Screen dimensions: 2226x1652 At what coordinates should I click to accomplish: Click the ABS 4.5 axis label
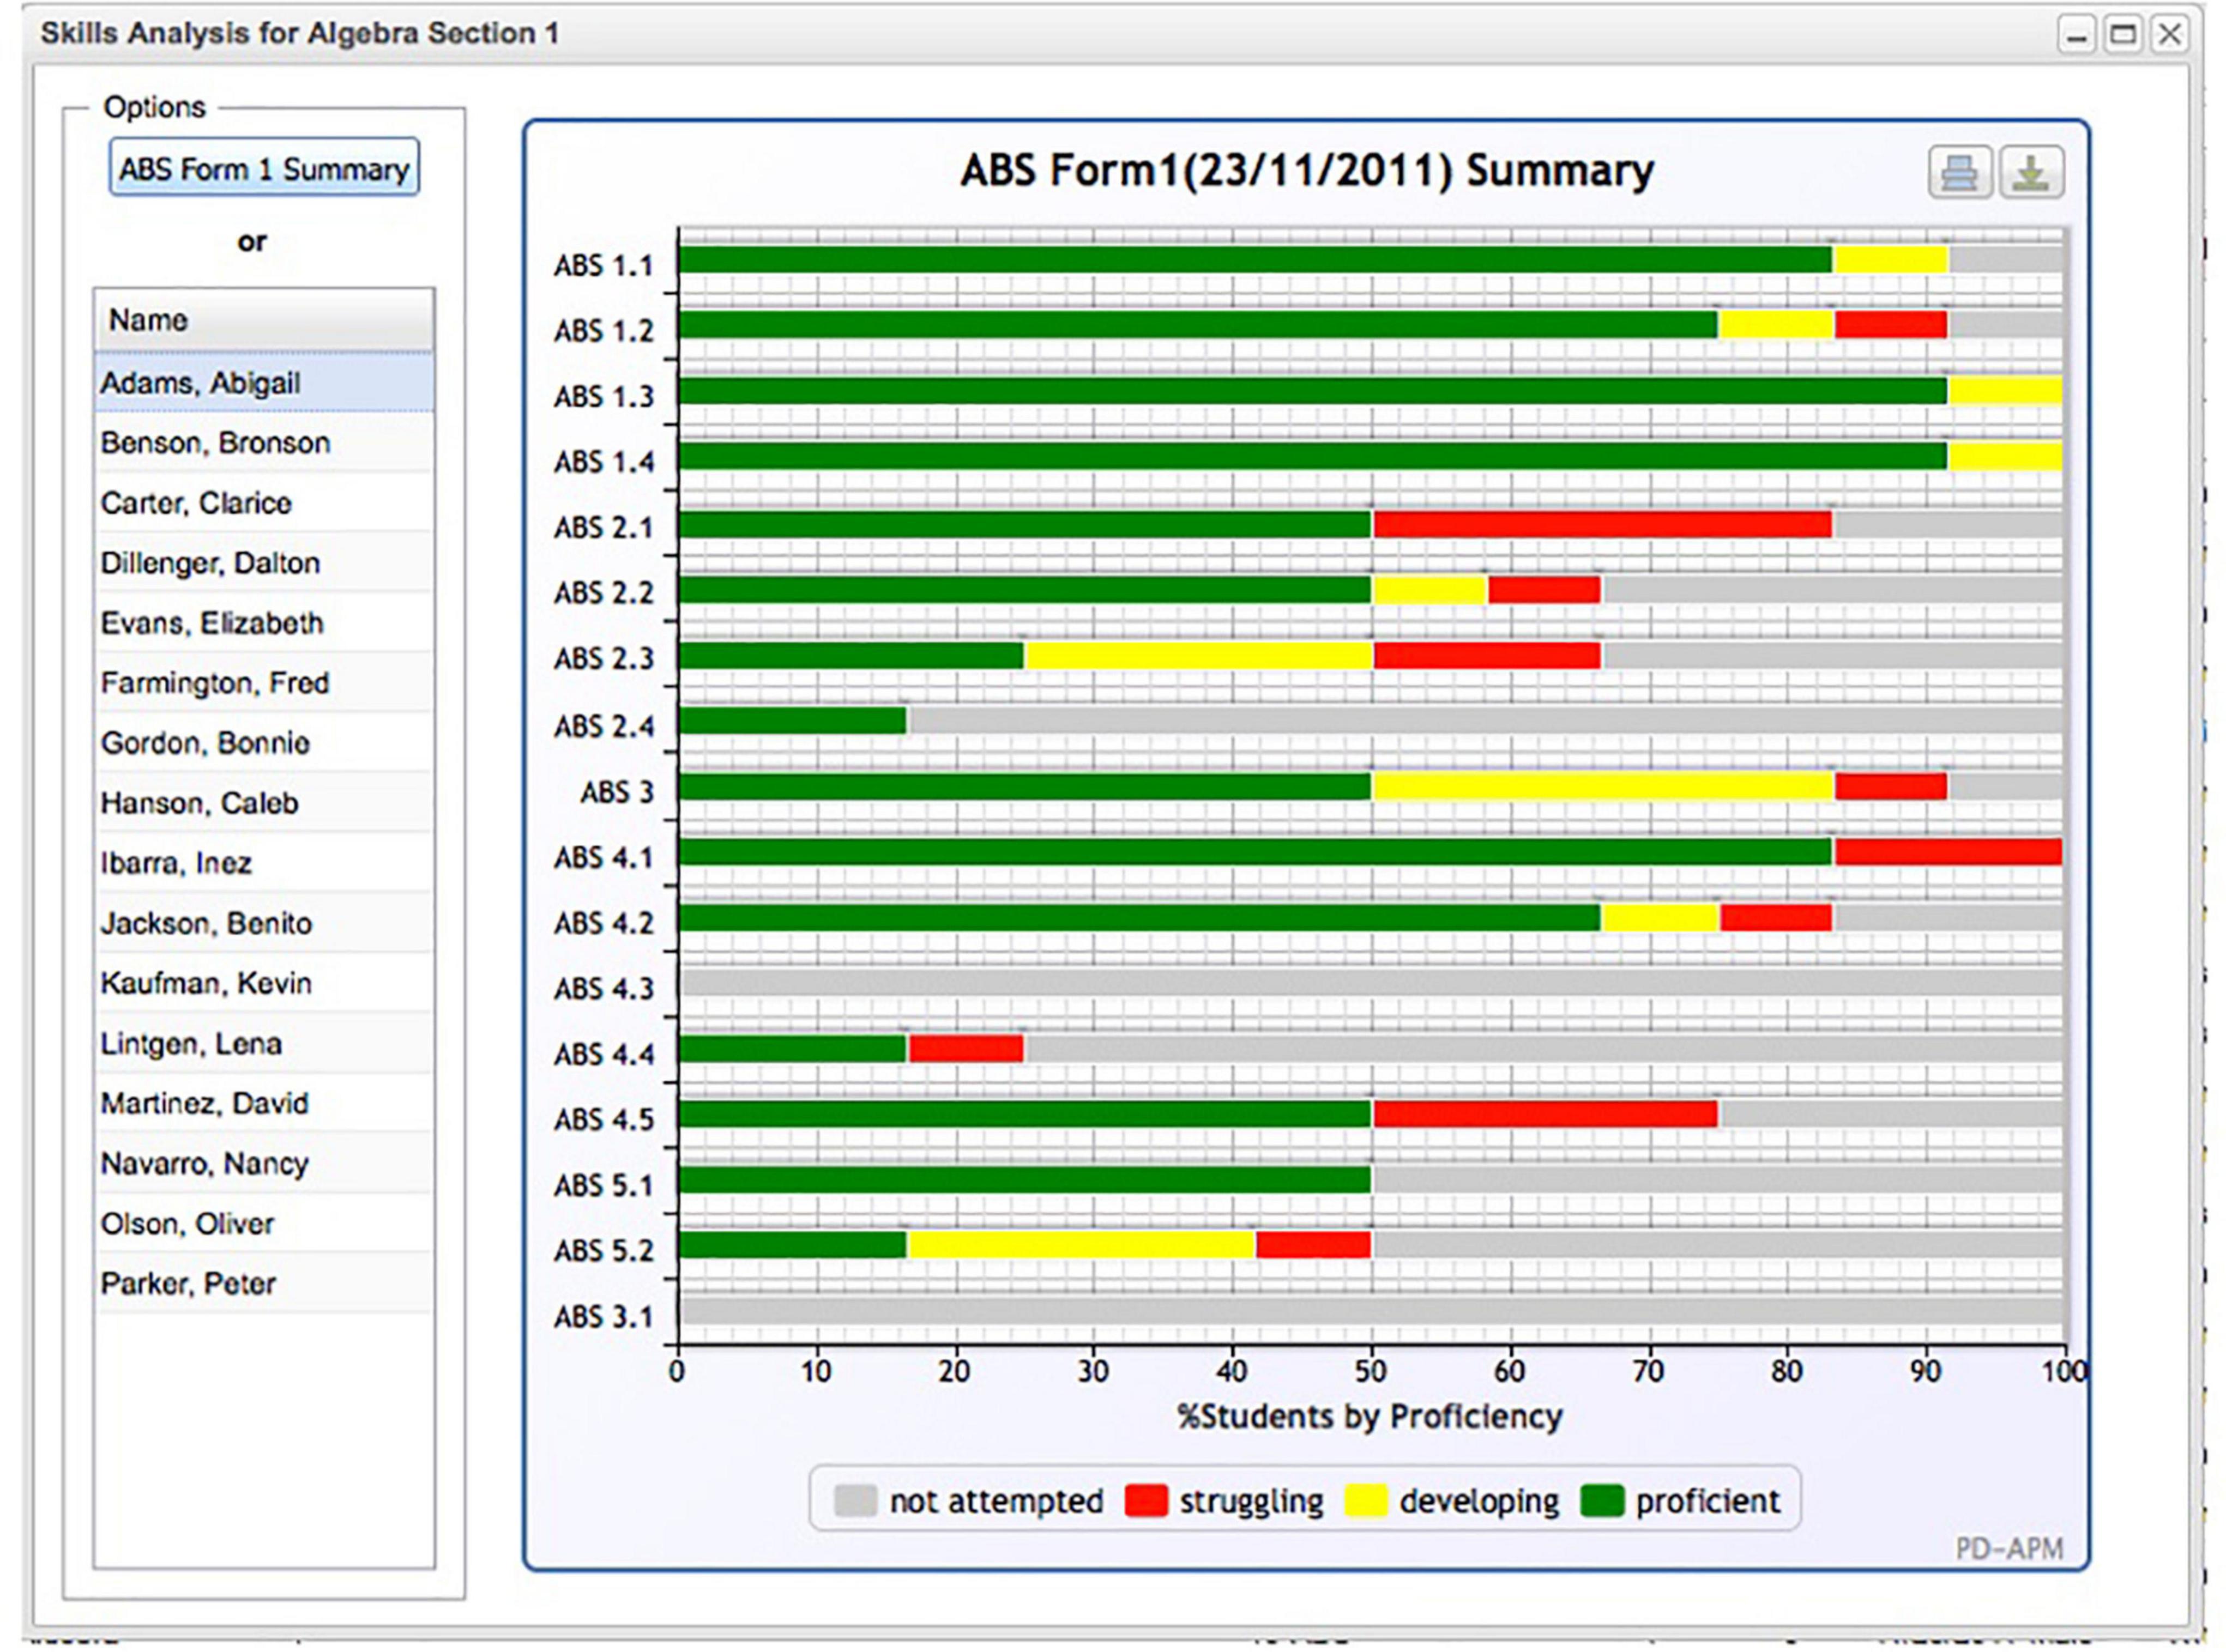click(x=604, y=1119)
